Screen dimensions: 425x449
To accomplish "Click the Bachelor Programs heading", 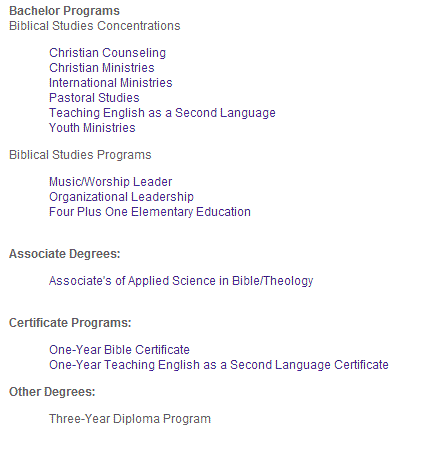I will (64, 11).
